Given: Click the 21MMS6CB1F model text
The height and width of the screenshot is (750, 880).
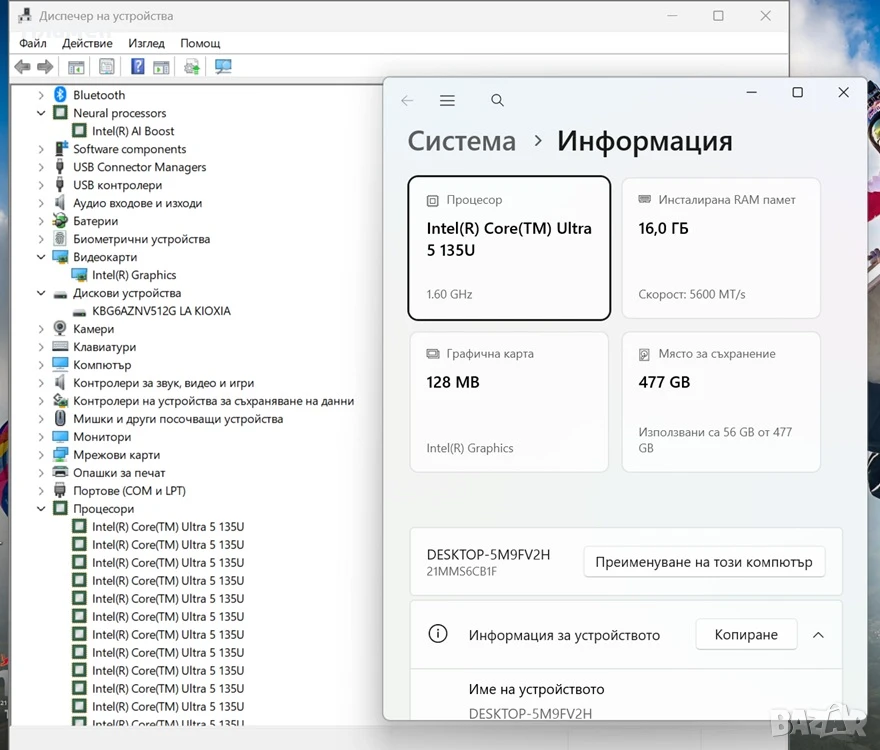Looking at the screenshot, I should click(461, 571).
